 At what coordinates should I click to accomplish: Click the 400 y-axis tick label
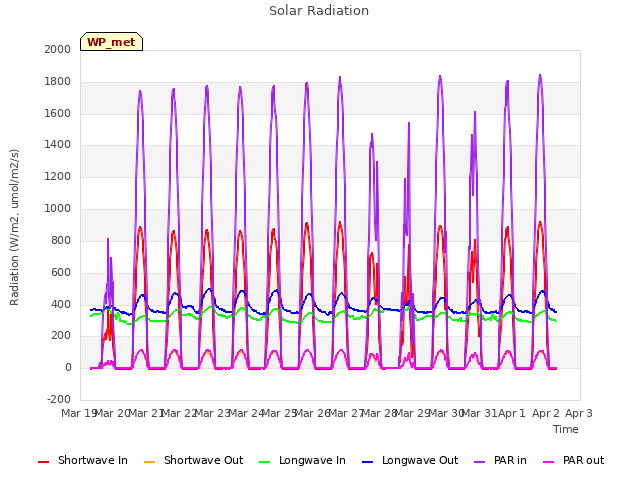[x=61, y=304]
